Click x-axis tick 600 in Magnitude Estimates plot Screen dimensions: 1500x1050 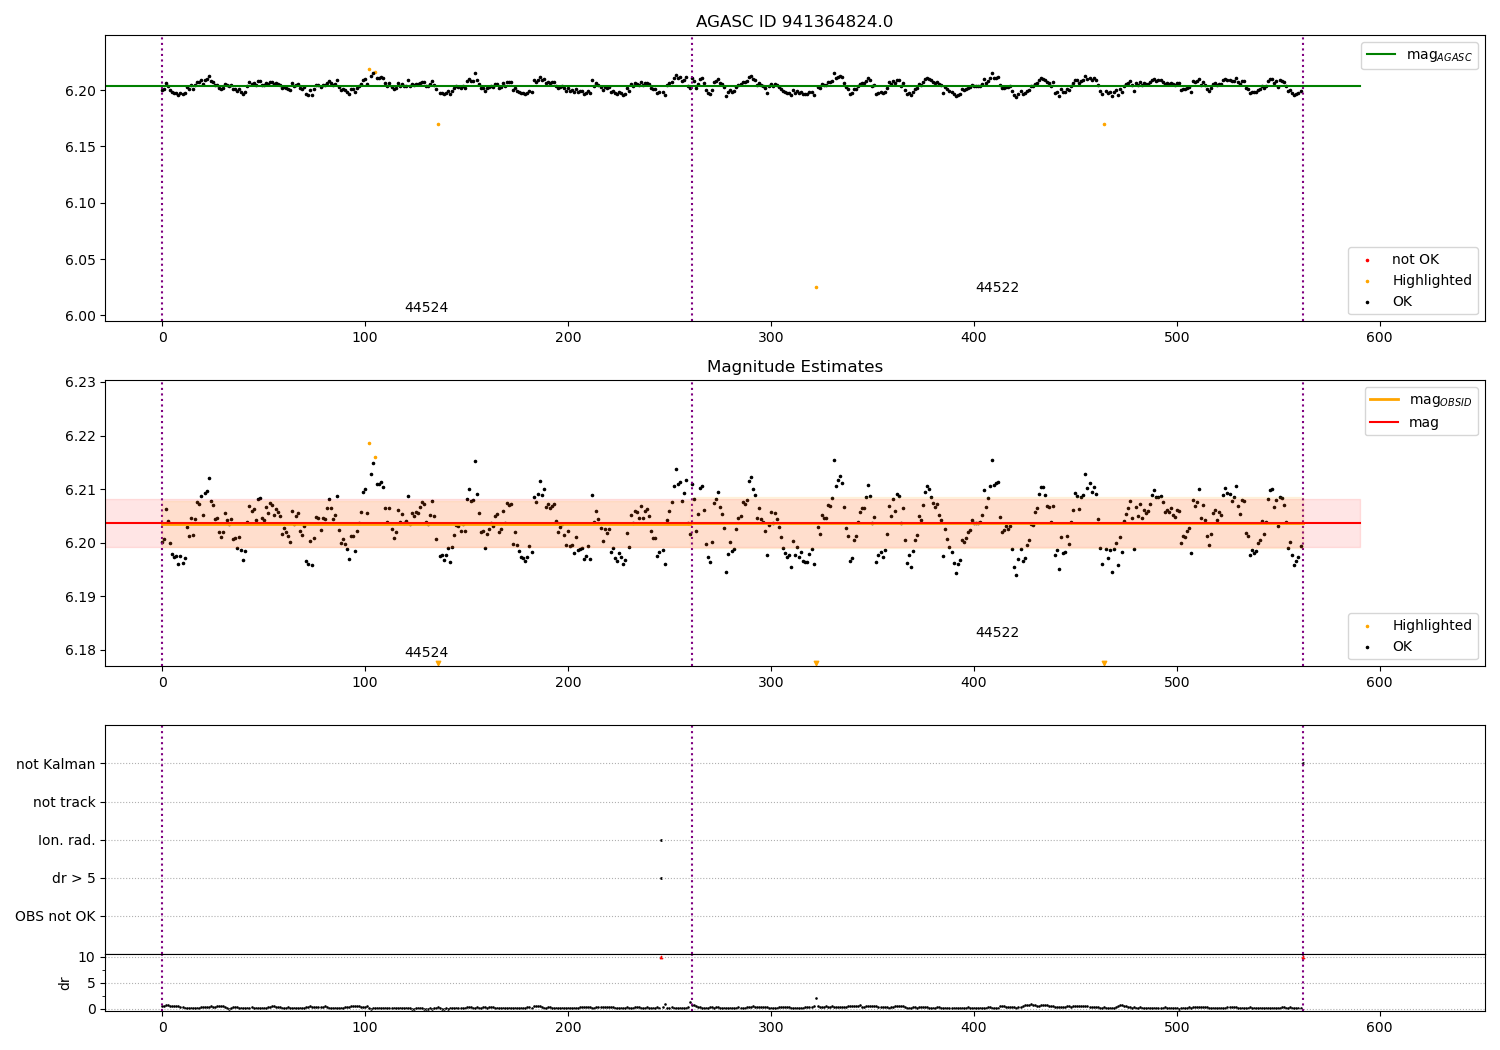click(1380, 683)
